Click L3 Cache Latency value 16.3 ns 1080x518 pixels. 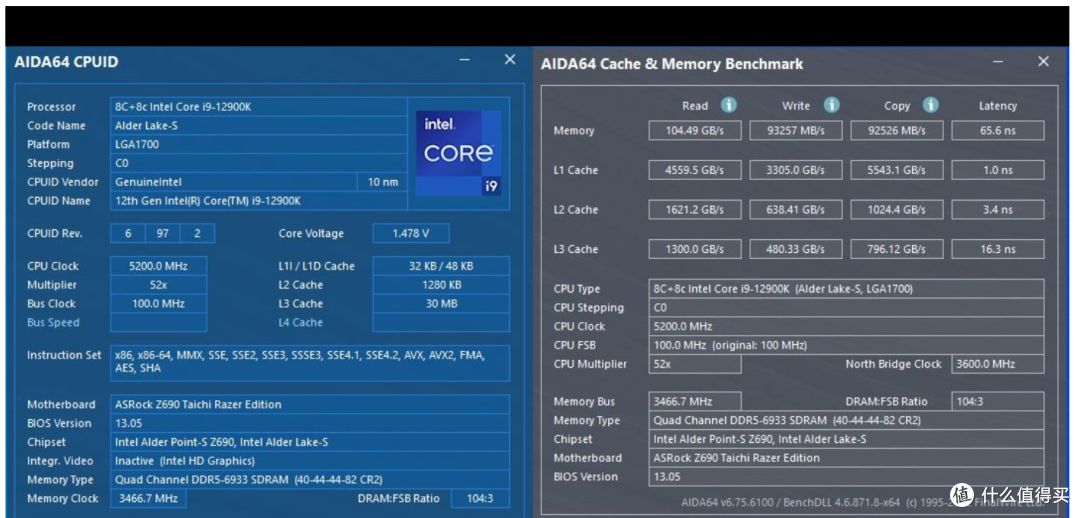pyautogui.click(x=997, y=249)
